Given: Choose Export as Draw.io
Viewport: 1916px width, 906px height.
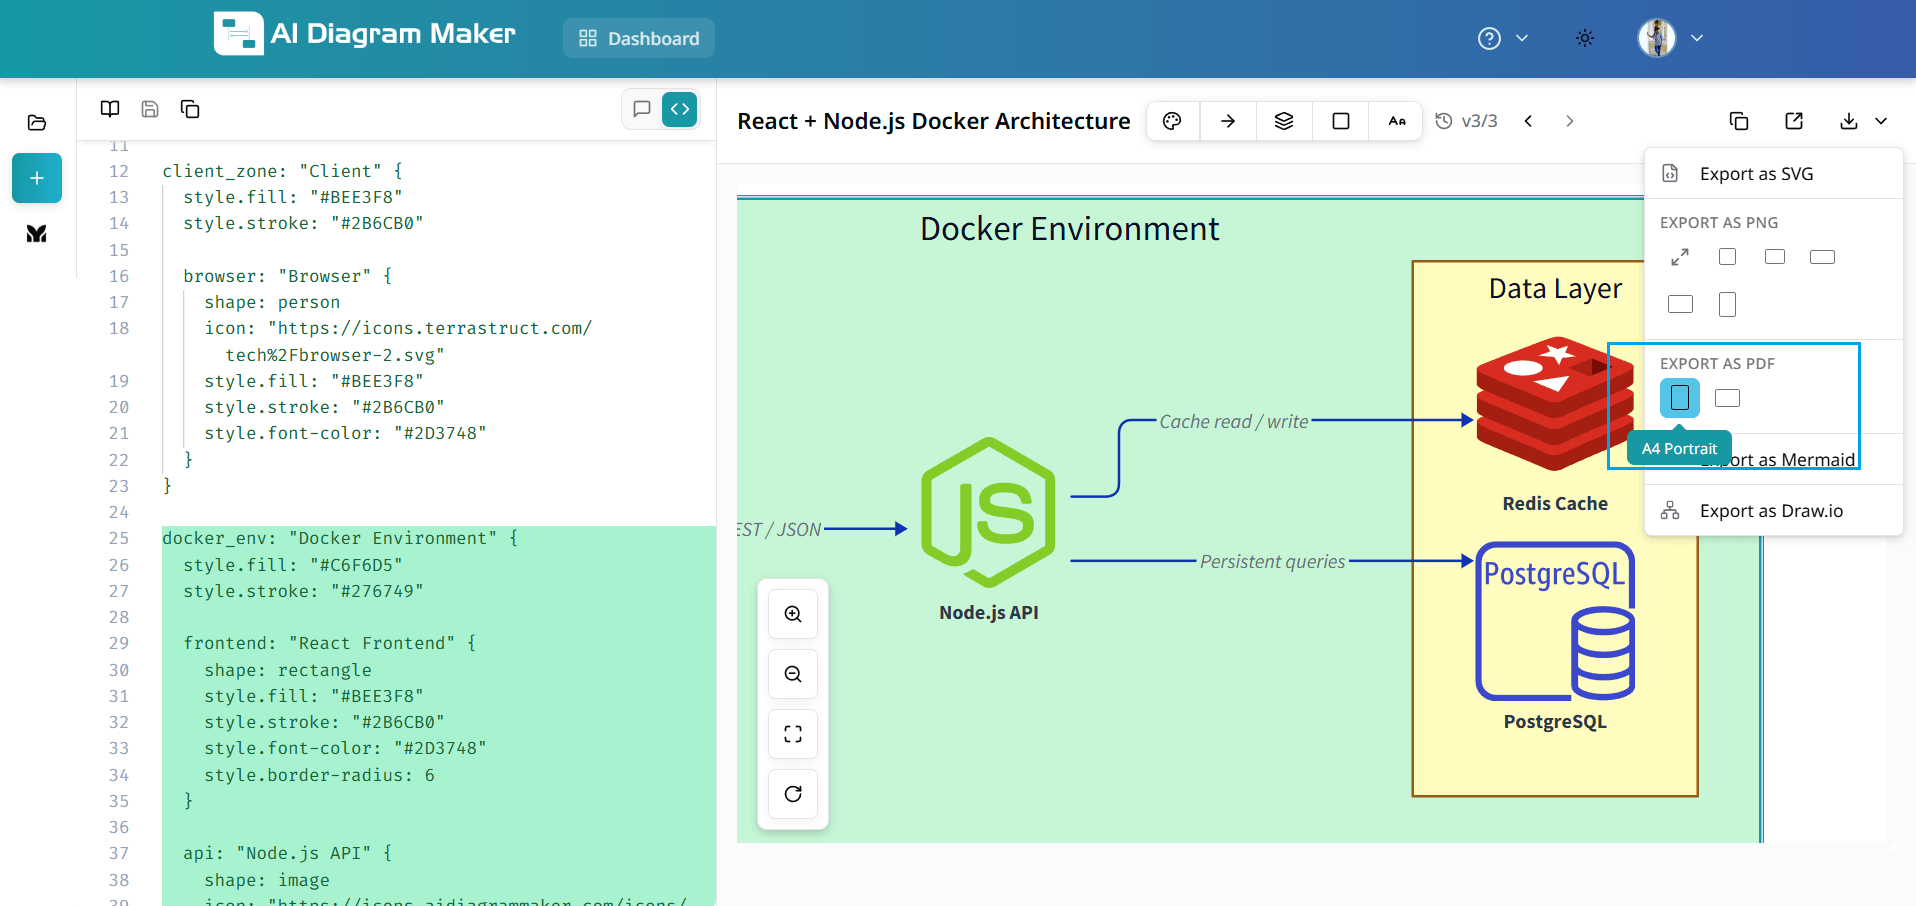Looking at the screenshot, I should (1770, 511).
